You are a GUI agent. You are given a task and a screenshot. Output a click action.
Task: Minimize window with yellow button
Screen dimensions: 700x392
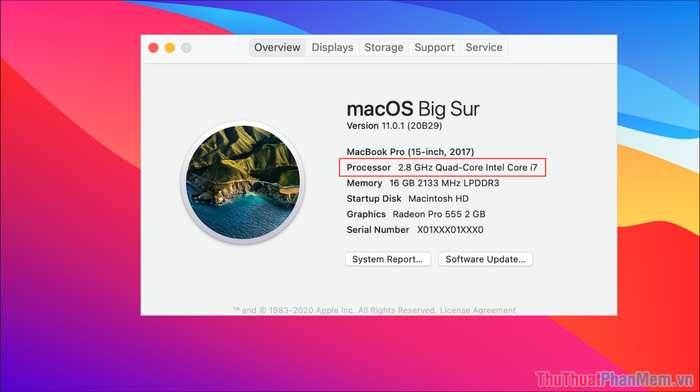click(x=170, y=48)
